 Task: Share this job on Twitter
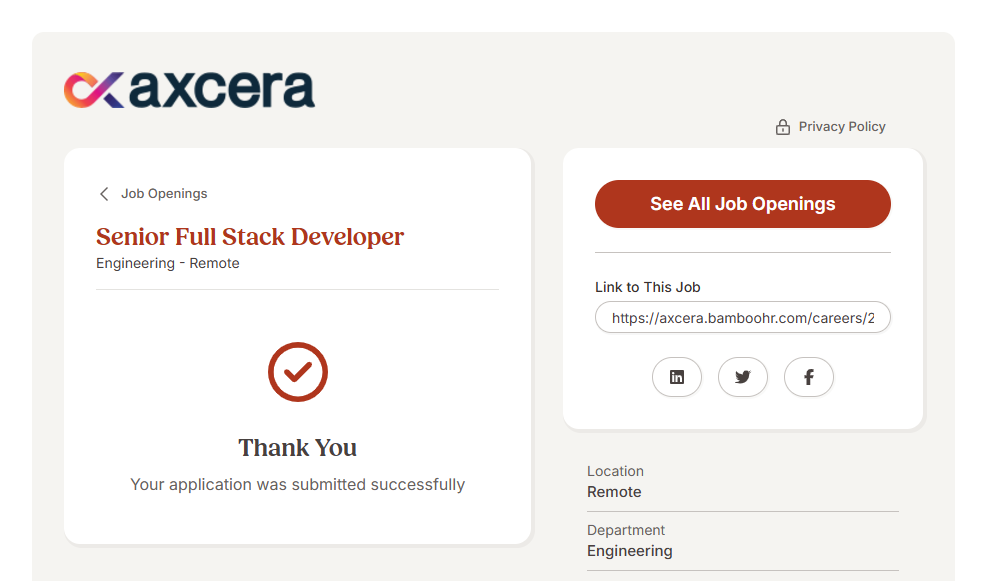743,377
